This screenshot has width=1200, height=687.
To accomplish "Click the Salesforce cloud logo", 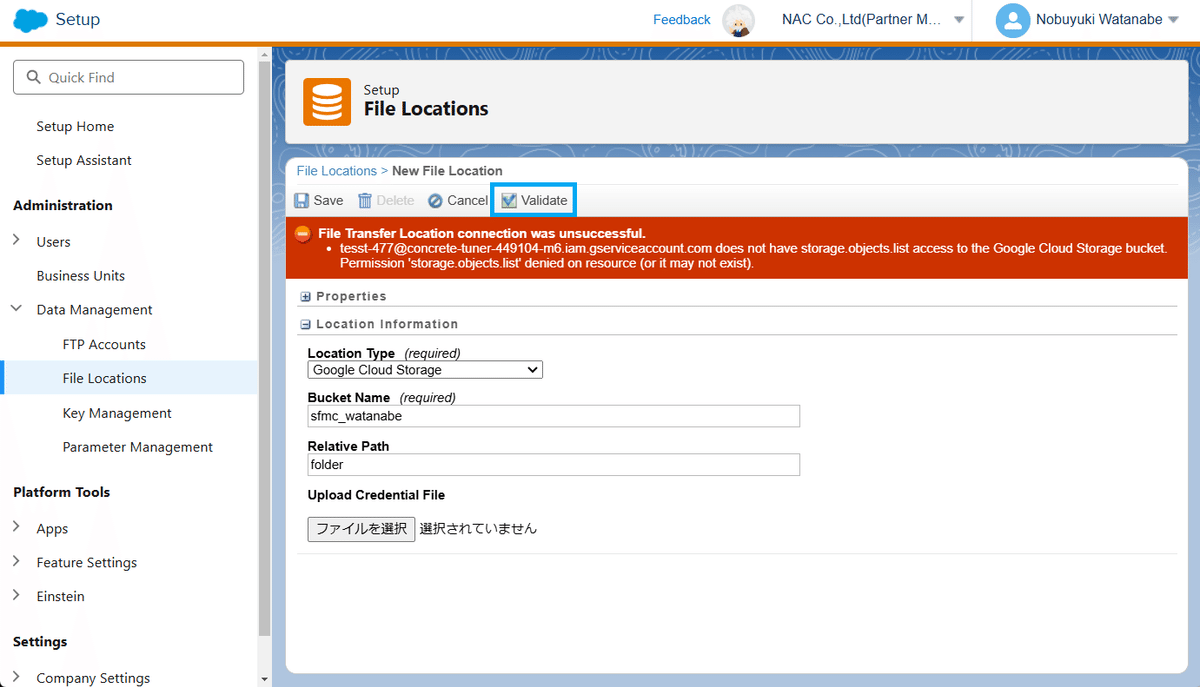I will (x=30, y=20).
